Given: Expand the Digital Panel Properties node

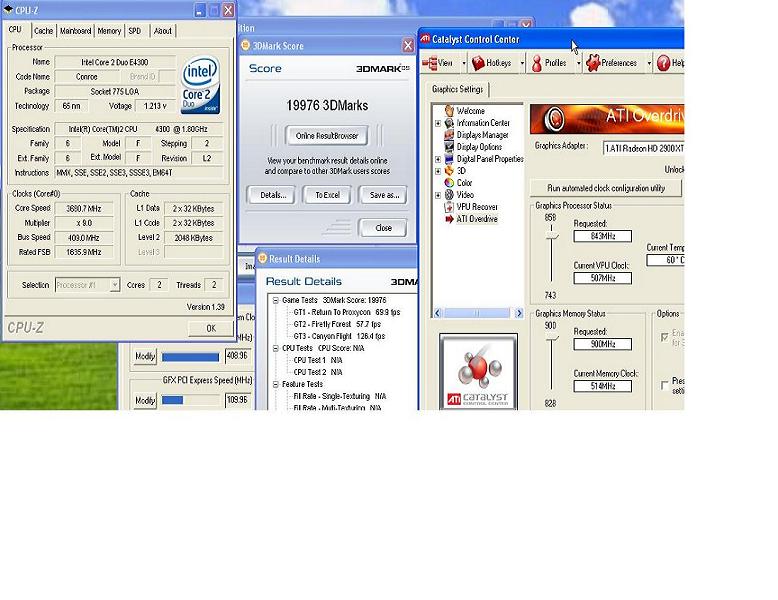Looking at the screenshot, I should [x=438, y=159].
